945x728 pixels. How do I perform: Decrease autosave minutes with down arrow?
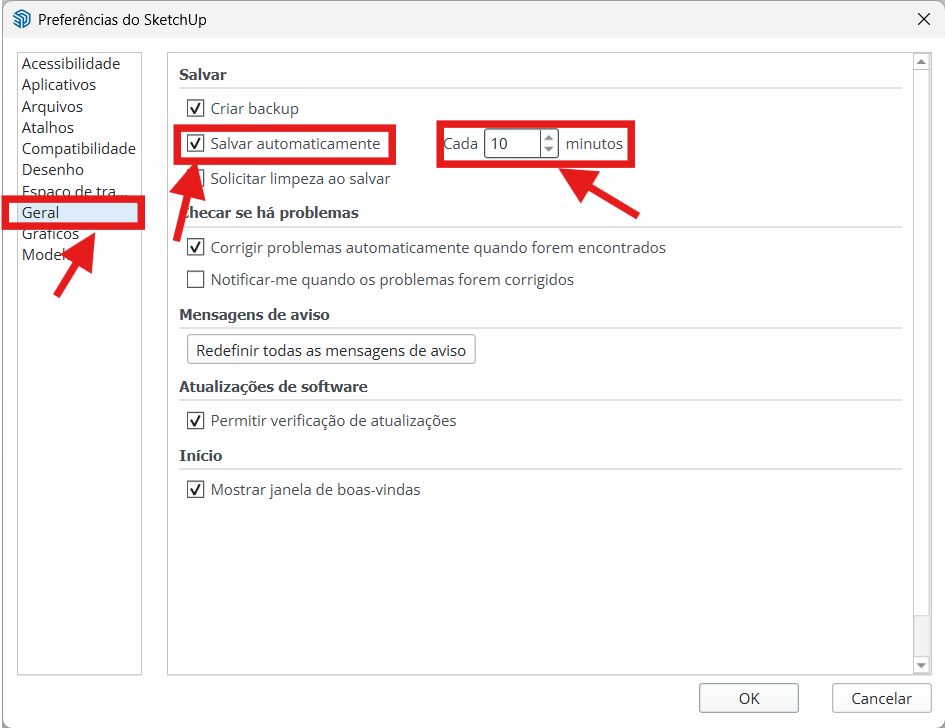click(x=548, y=150)
